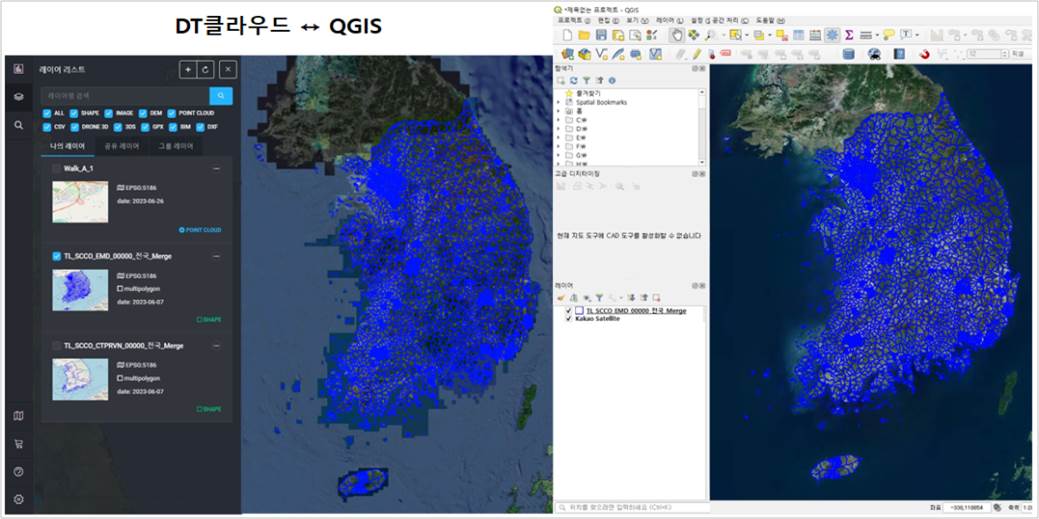Uncheck the POINT CLOUD filter checkbox
Image resolution: width=1039 pixels, height=519 pixels.
coord(172,113)
